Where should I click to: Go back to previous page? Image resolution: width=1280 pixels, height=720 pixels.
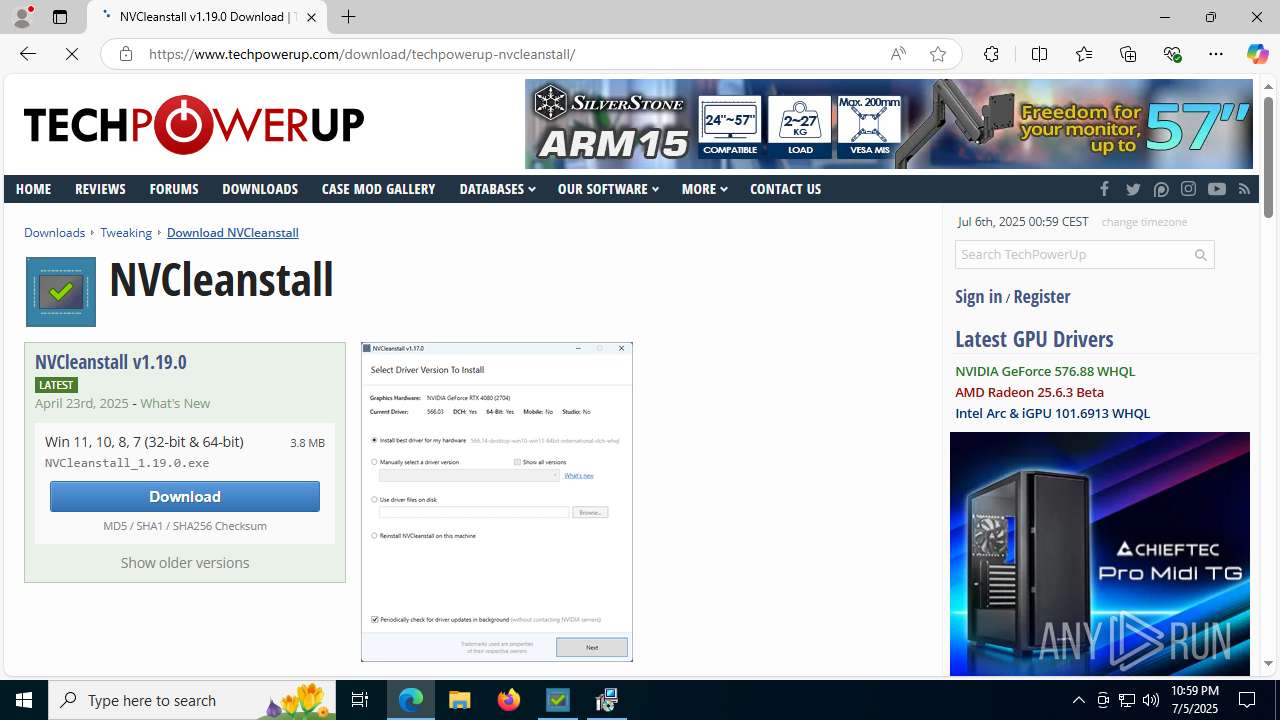(28, 54)
